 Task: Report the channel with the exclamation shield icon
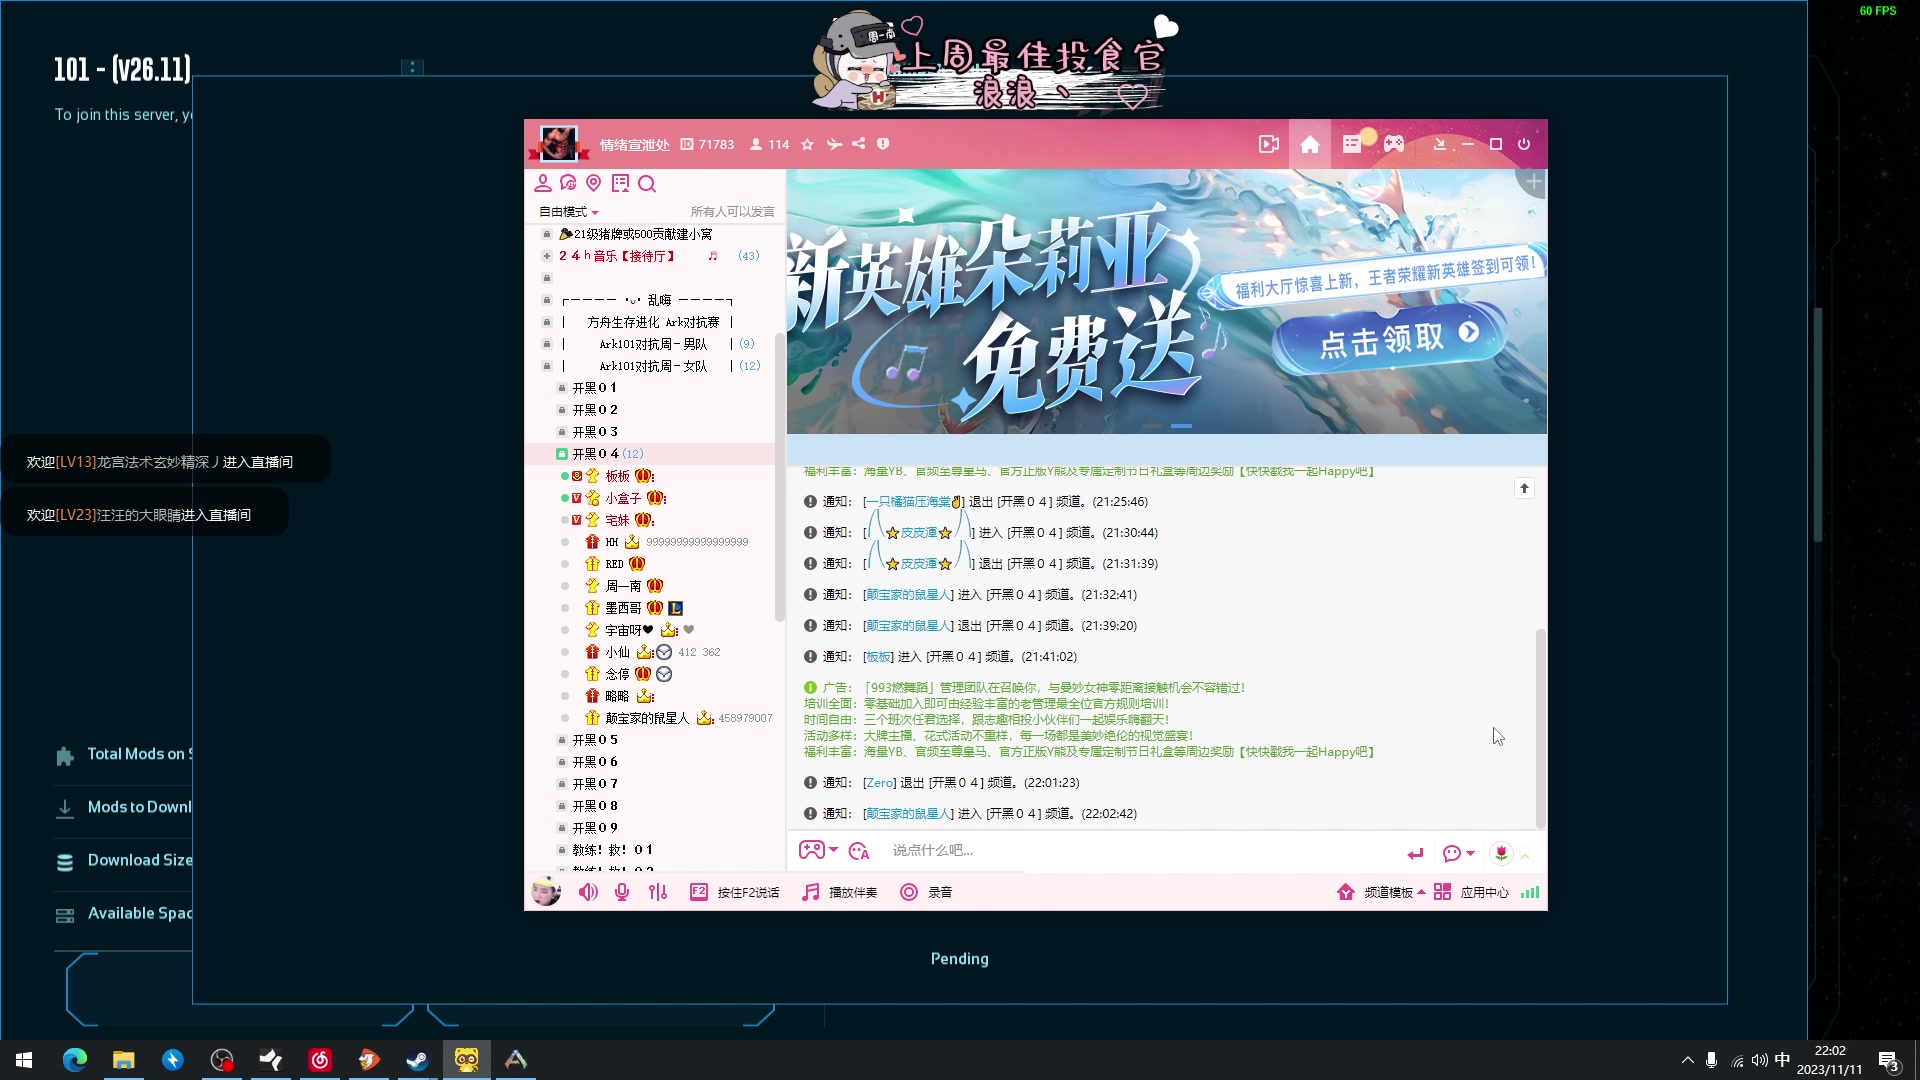[883, 144]
